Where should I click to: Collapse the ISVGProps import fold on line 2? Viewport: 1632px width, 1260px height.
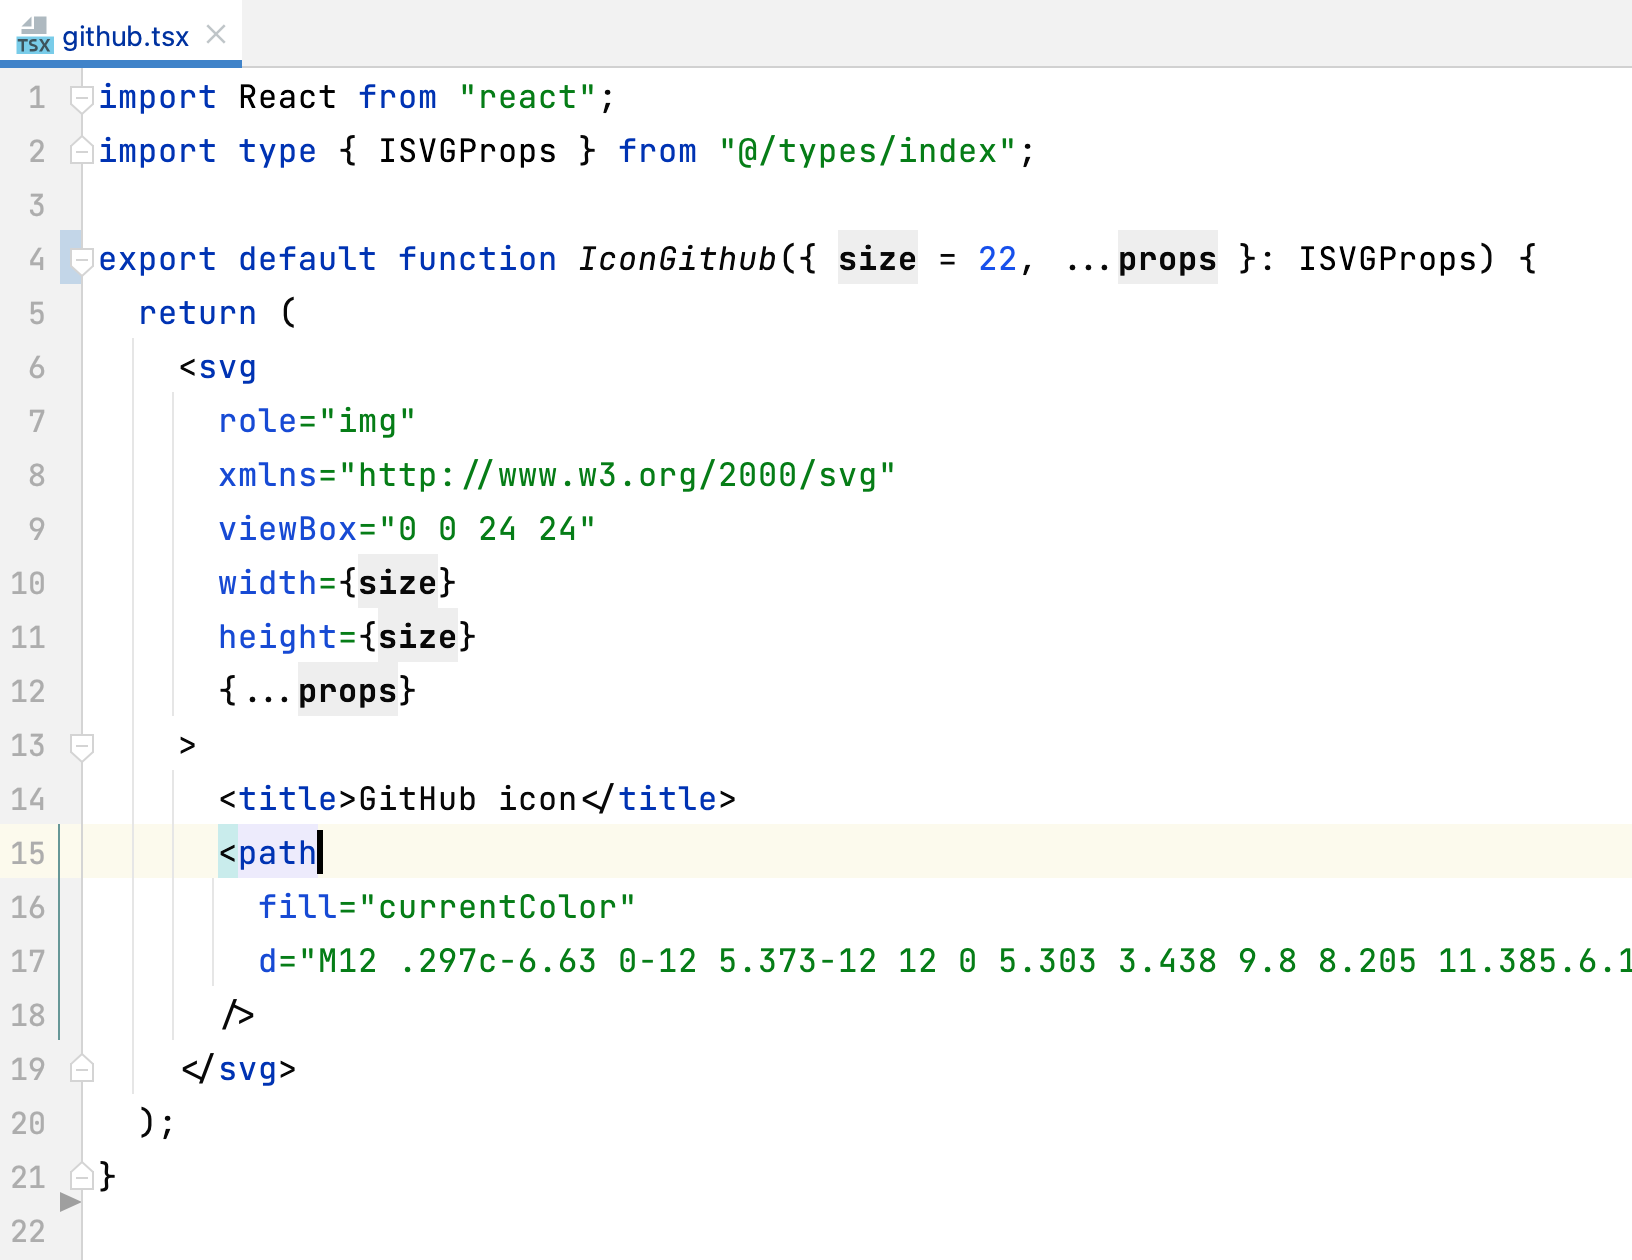pos(82,150)
